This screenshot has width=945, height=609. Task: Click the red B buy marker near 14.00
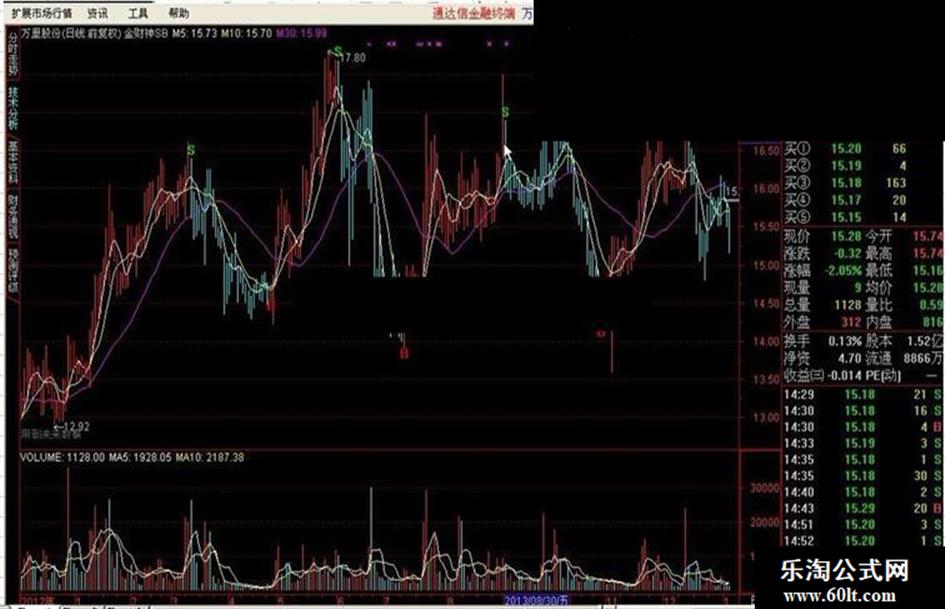(404, 353)
